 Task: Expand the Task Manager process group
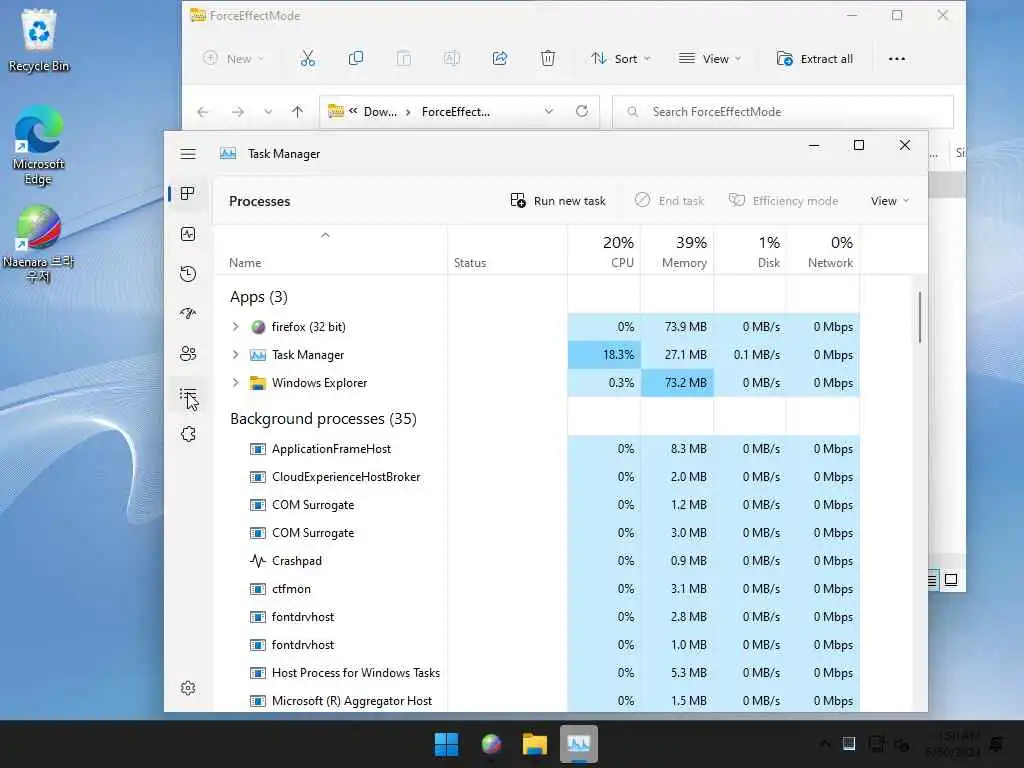tap(236, 355)
